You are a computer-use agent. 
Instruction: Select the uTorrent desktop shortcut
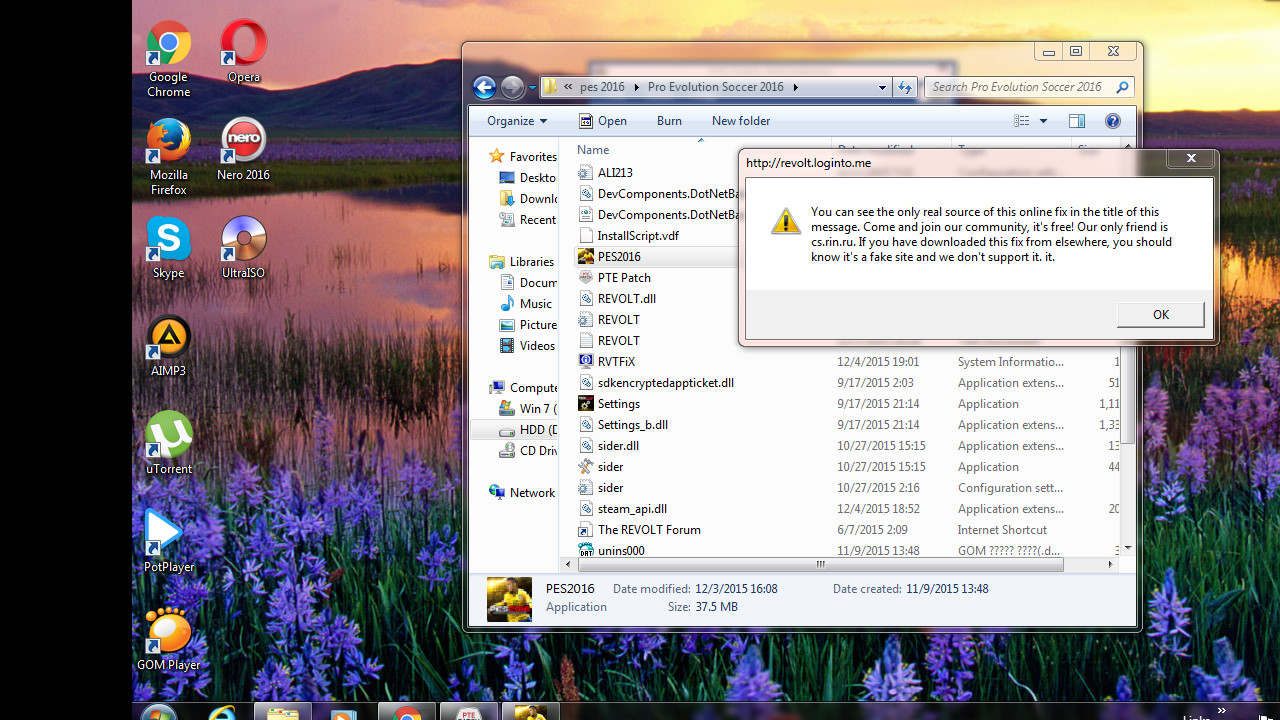(168, 444)
